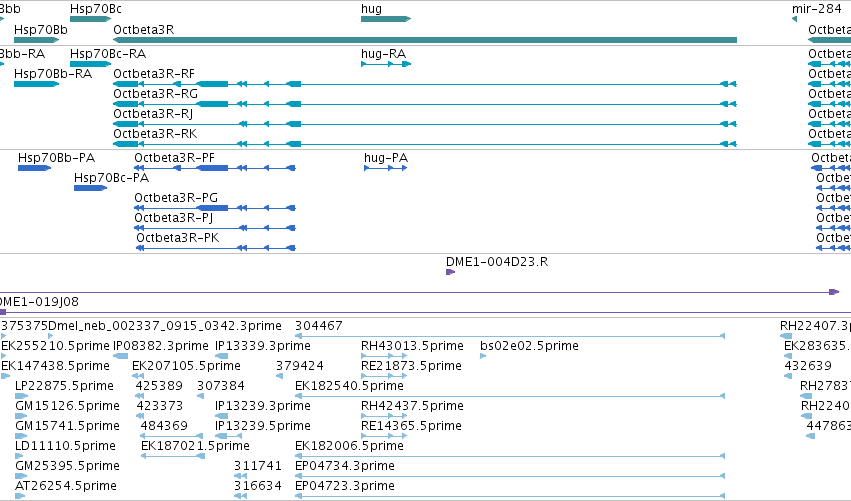Select the 304467 alignment label
Image resolution: width=851 pixels, height=501 pixels.
pos(319,326)
